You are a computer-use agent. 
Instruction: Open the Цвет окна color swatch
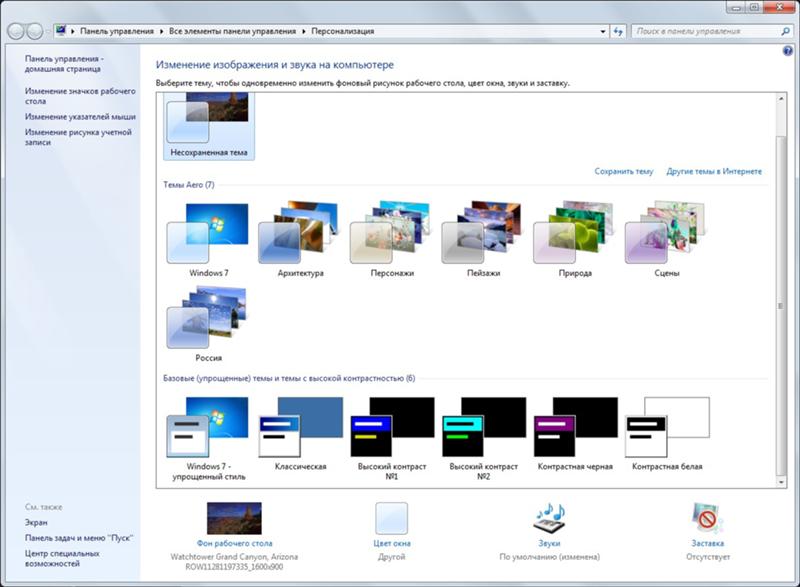[x=391, y=518]
